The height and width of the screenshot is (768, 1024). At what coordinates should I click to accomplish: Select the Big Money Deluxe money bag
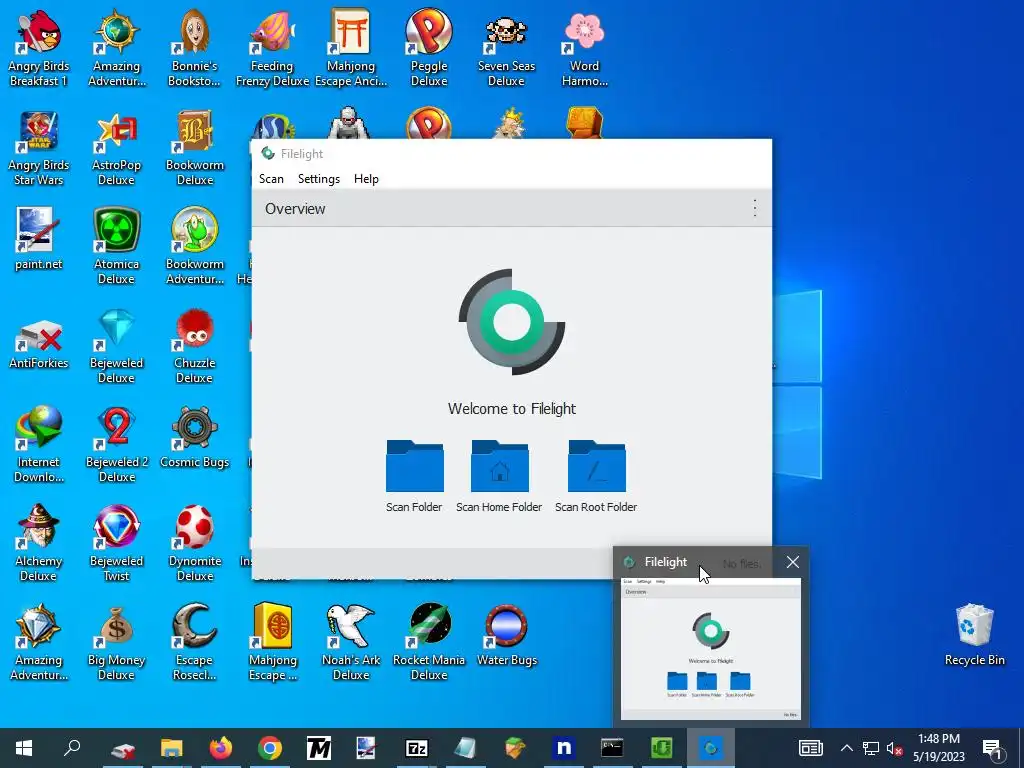(116, 643)
